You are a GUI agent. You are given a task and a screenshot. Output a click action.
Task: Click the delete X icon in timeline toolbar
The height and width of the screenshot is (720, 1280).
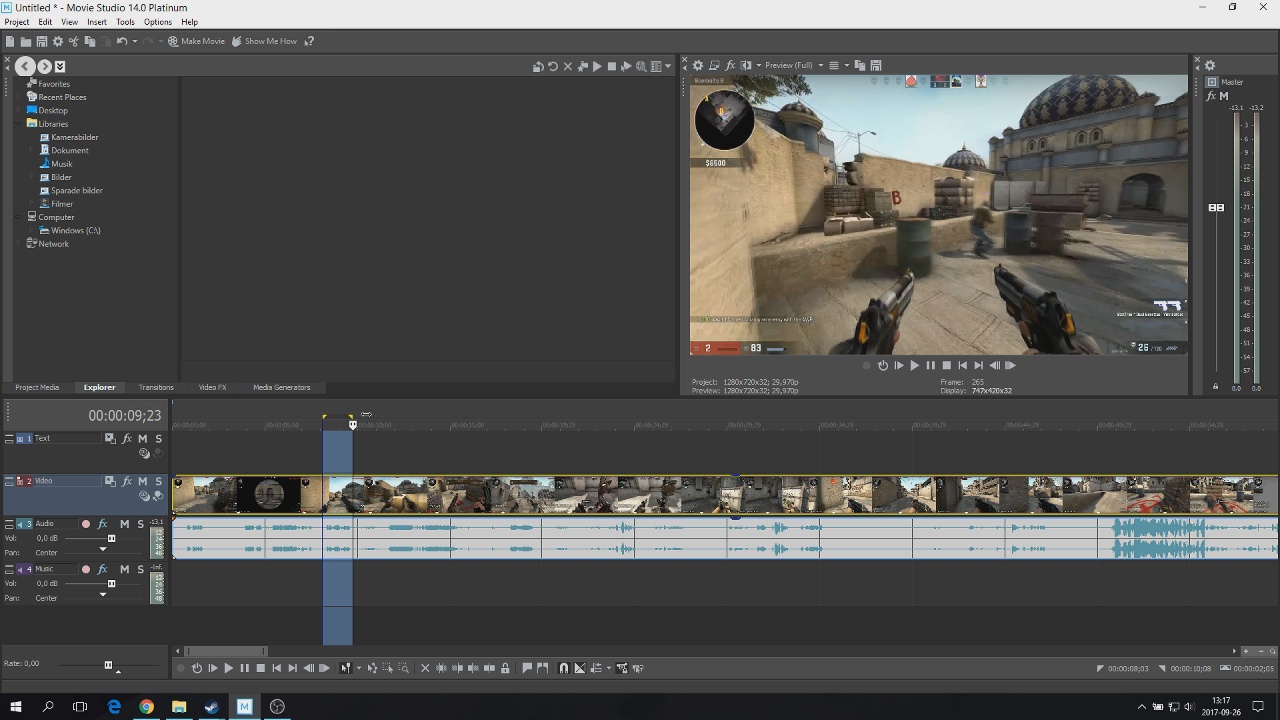tap(425, 668)
